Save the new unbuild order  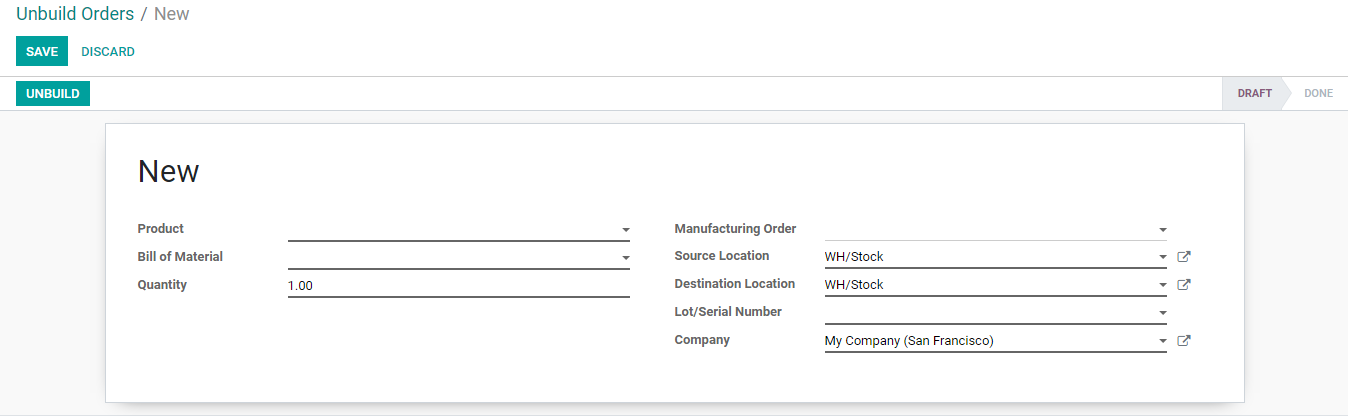[x=42, y=52]
